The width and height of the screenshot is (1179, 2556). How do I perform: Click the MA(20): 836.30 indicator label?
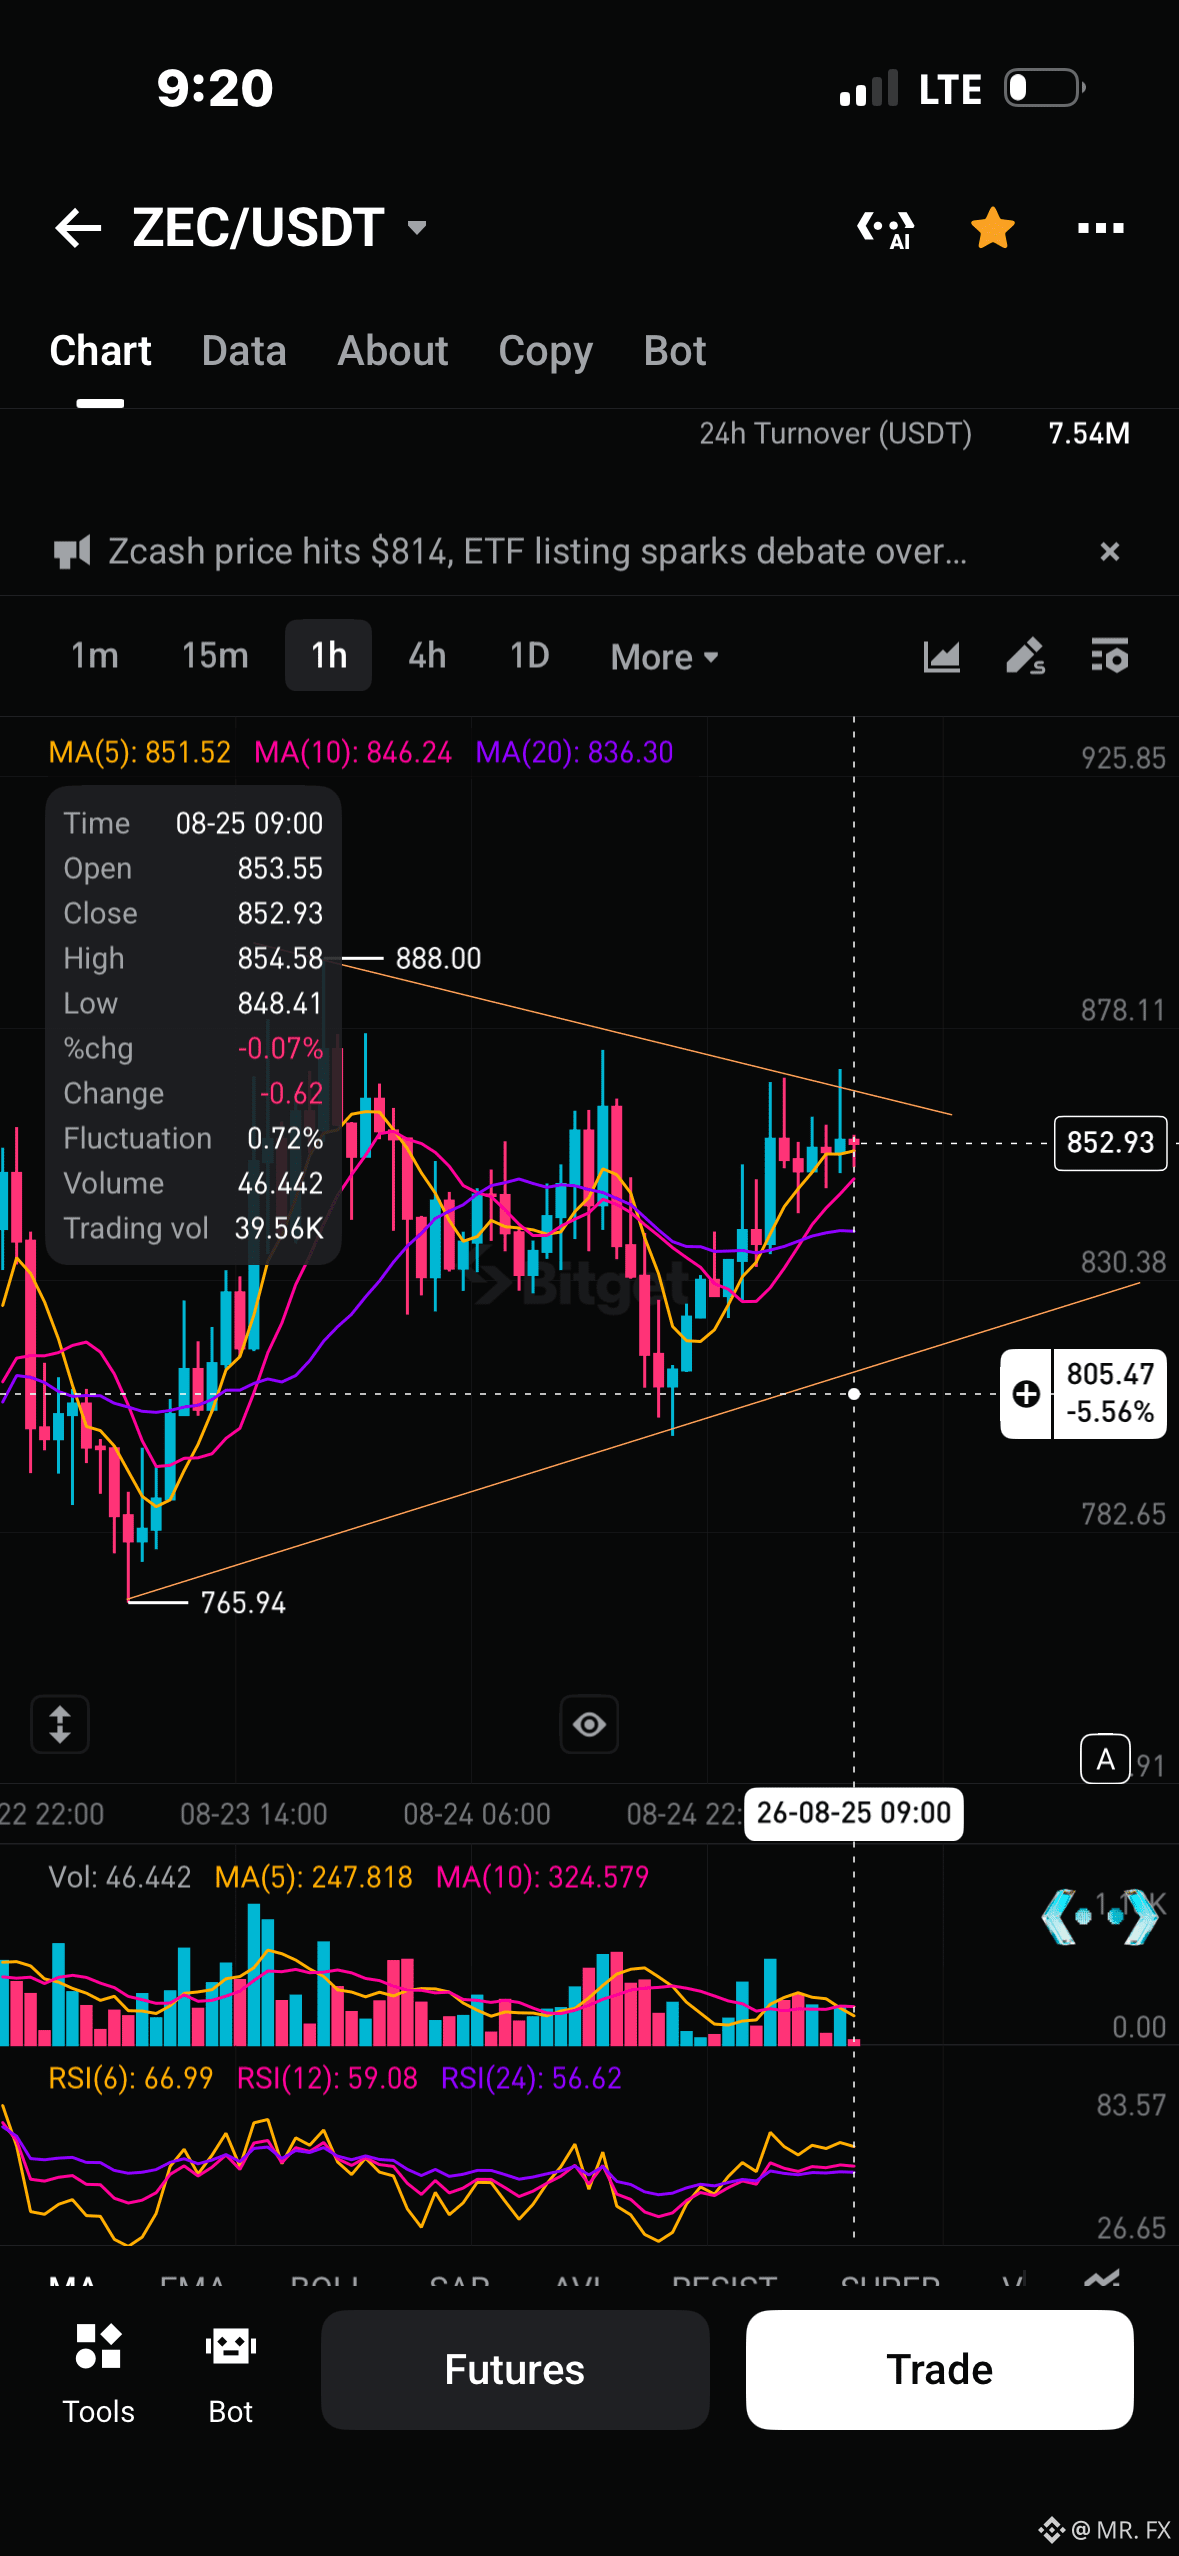pyautogui.click(x=575, y=752)
